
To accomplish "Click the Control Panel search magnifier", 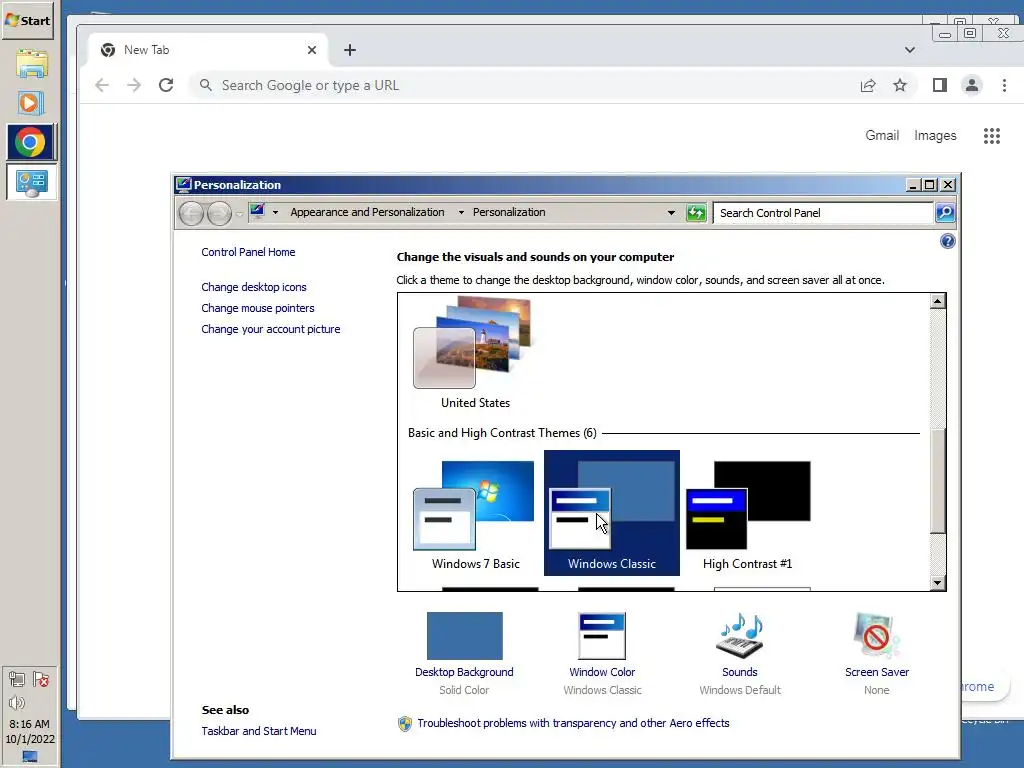I will (x=945, y=213).
